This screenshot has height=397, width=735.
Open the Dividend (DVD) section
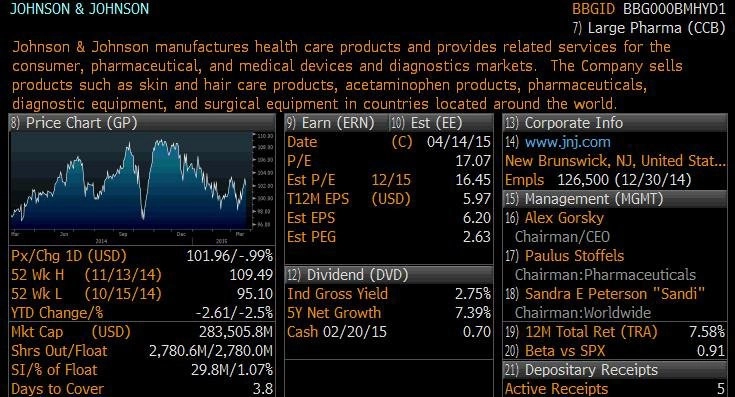[x=389, y=275]
